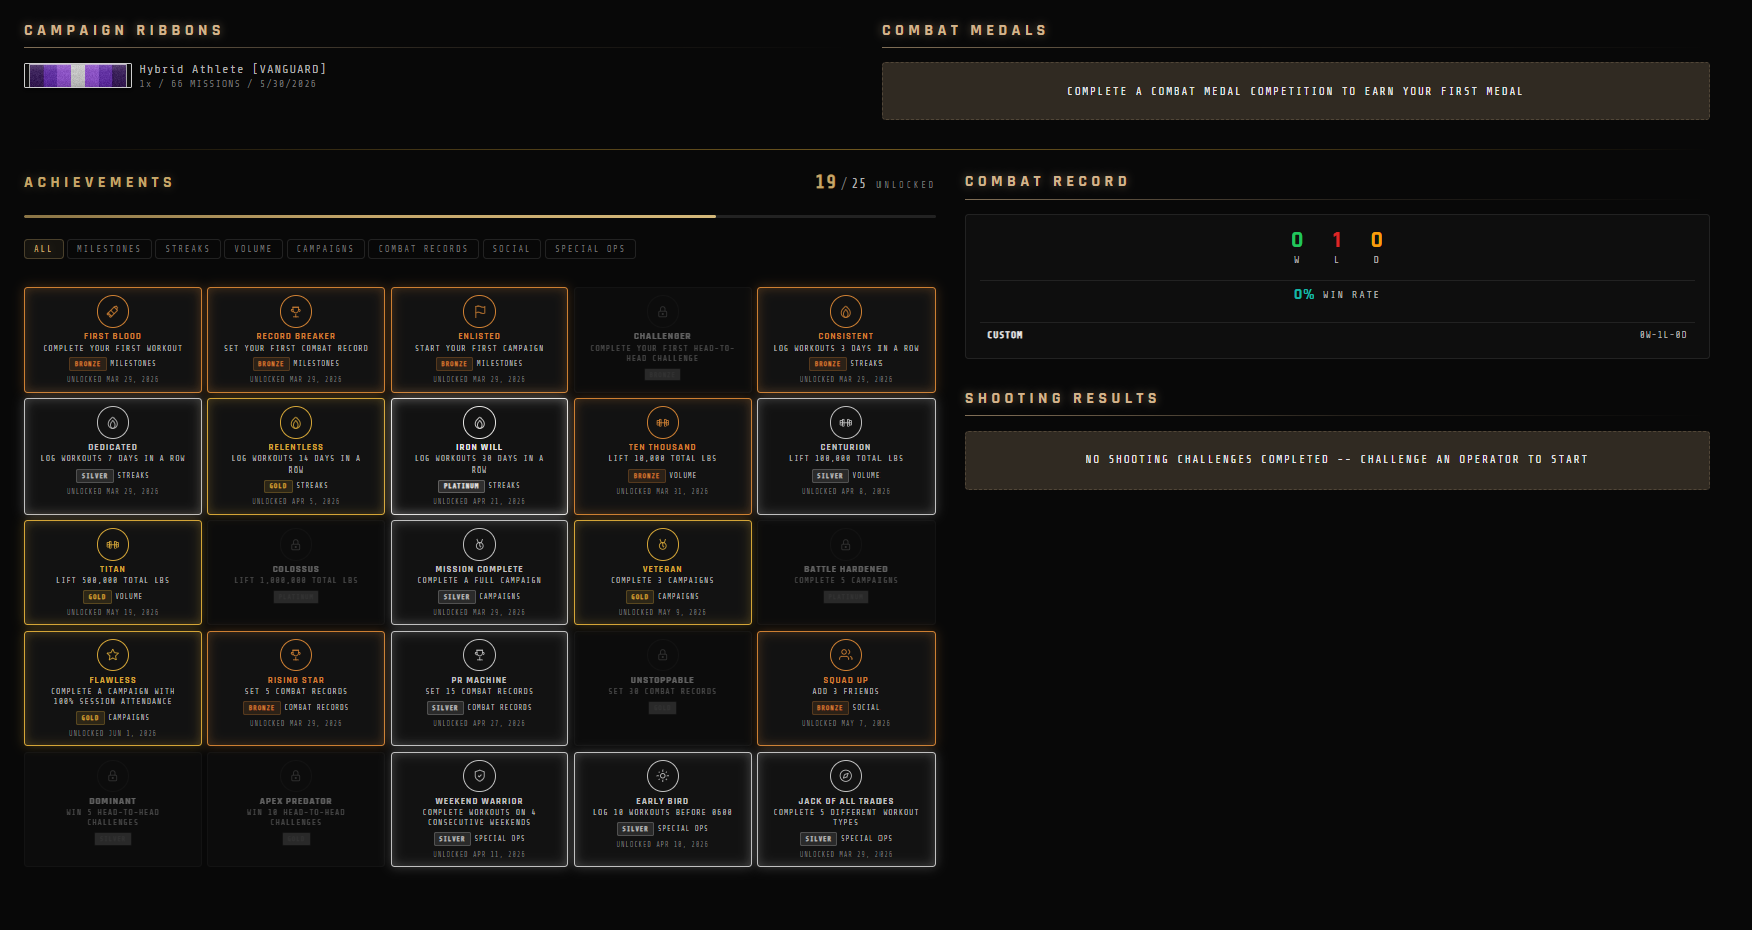Click the Centurion dumbbell icon
Viewport: 1752px width, 930px height.
pyautogui.click(x=846, y=423)
